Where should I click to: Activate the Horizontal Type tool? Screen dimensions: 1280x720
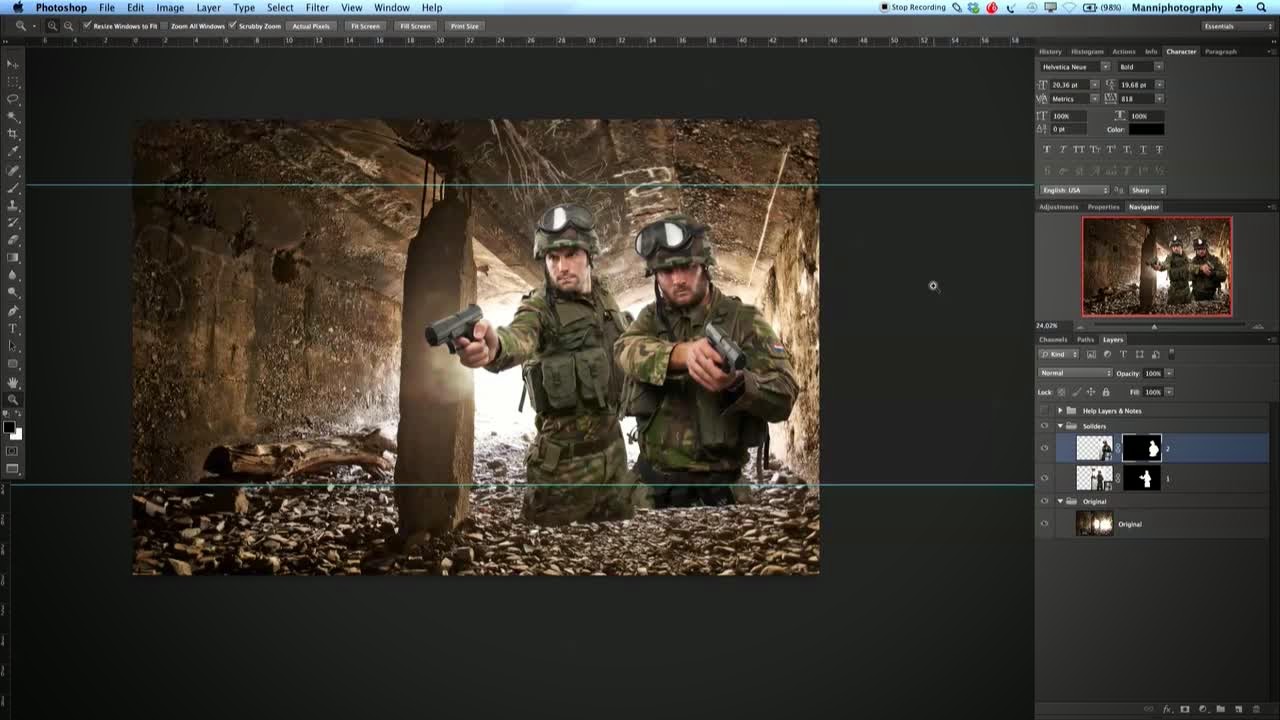tap(13, 328)
